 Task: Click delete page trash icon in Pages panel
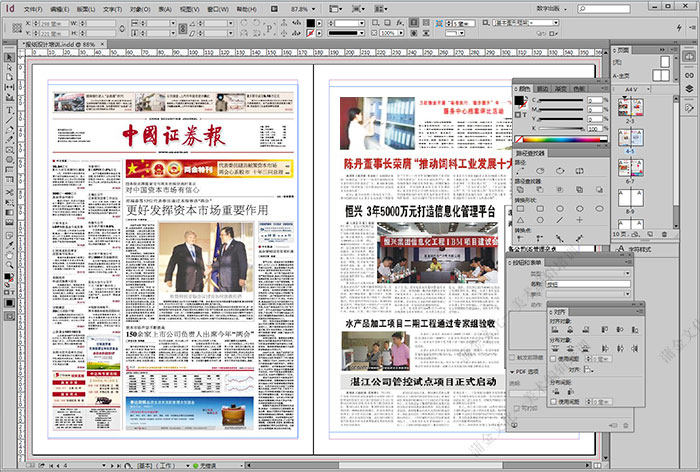click(664, 234)
